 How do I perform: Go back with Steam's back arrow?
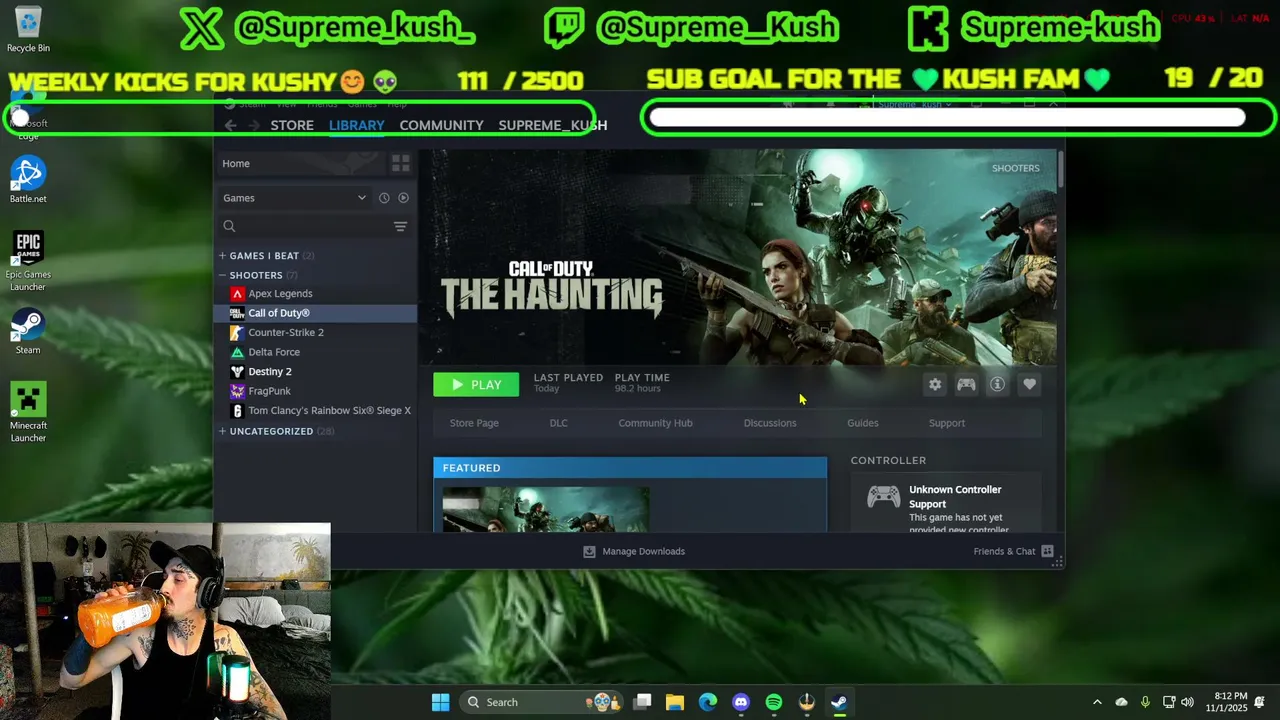pyautogui.click(x=230, y=125)
